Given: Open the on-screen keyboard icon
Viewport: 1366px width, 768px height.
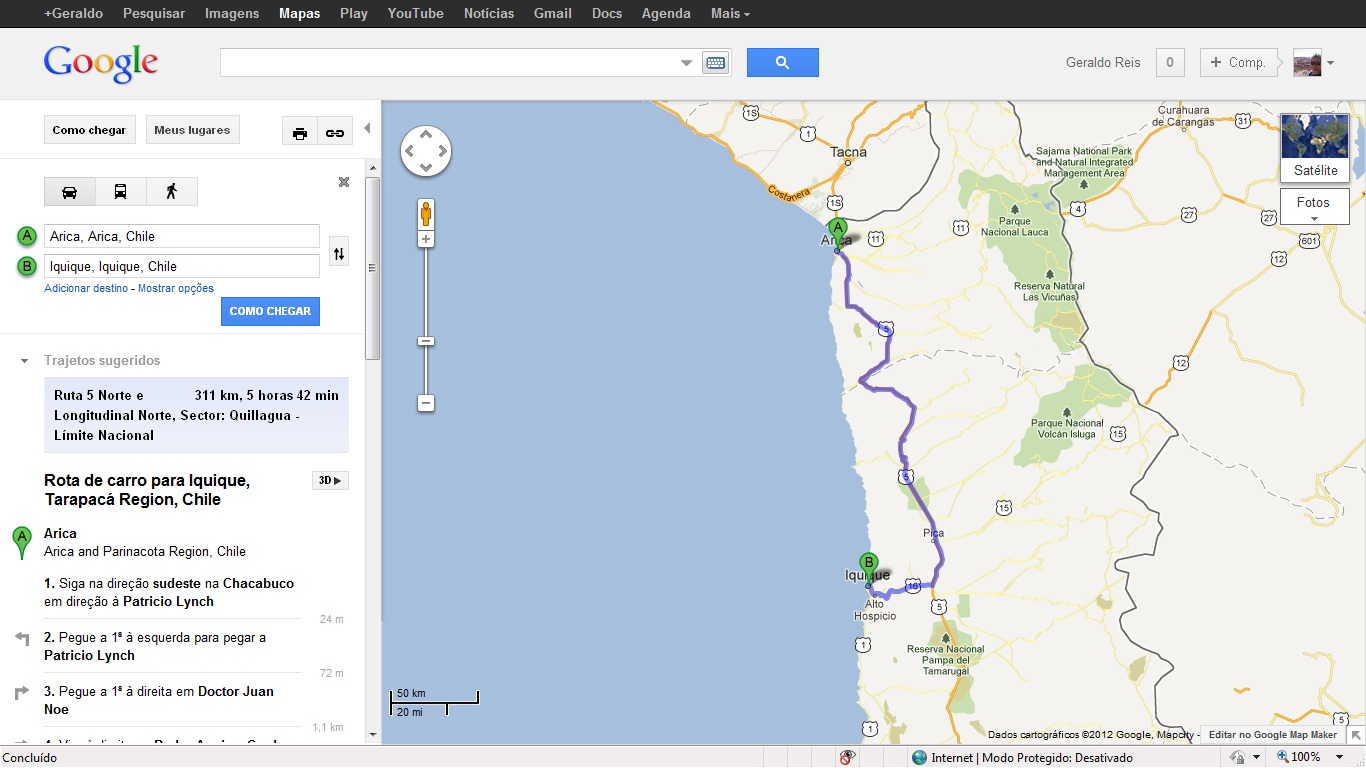Looking at the screenshot, I should [715, 62].
